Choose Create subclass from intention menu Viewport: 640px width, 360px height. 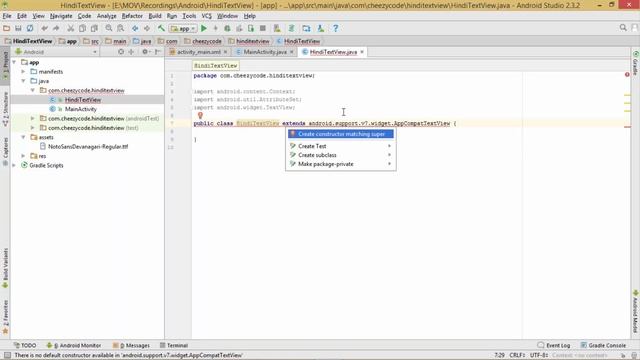pos(341,155)
